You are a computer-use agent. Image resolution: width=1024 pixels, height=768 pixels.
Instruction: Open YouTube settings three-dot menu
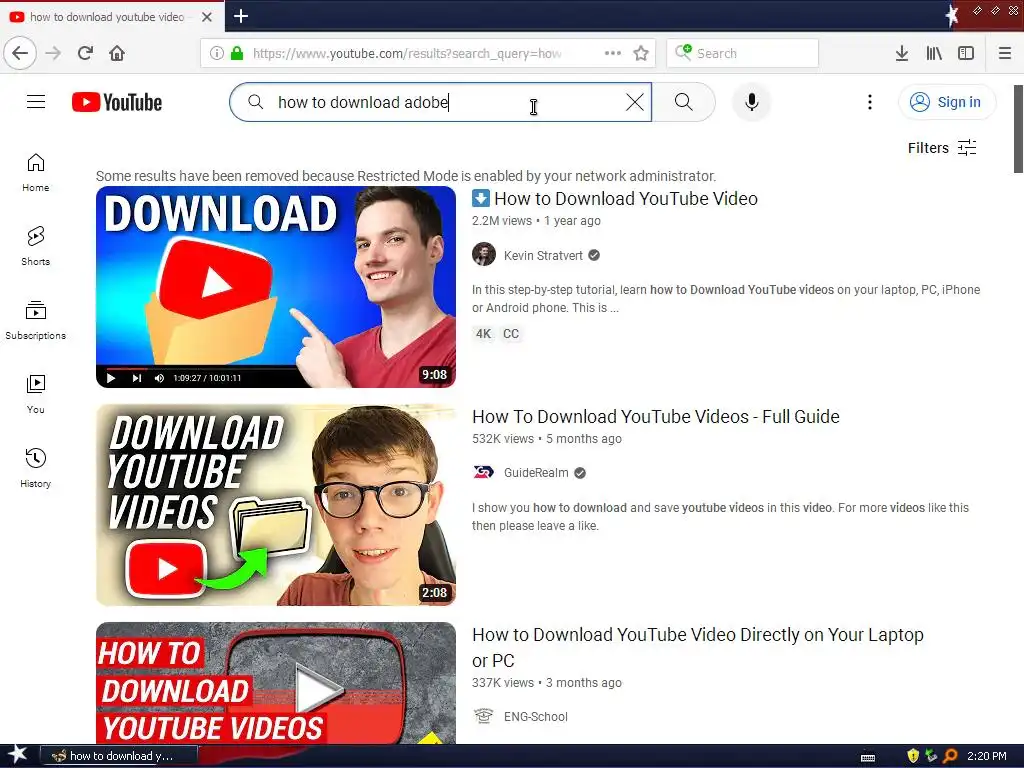coord(869,102)
